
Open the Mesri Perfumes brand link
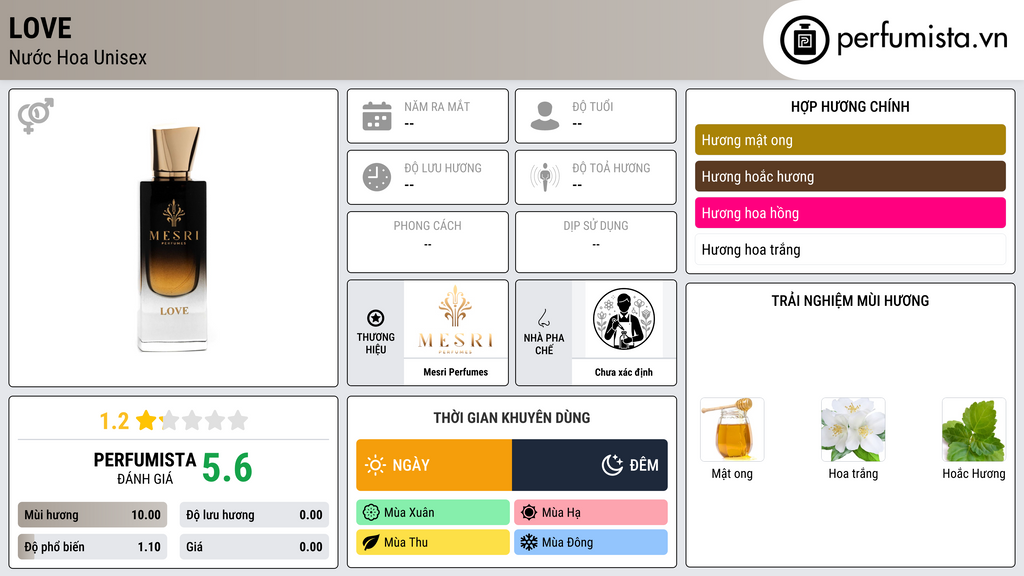pos(456,372)
